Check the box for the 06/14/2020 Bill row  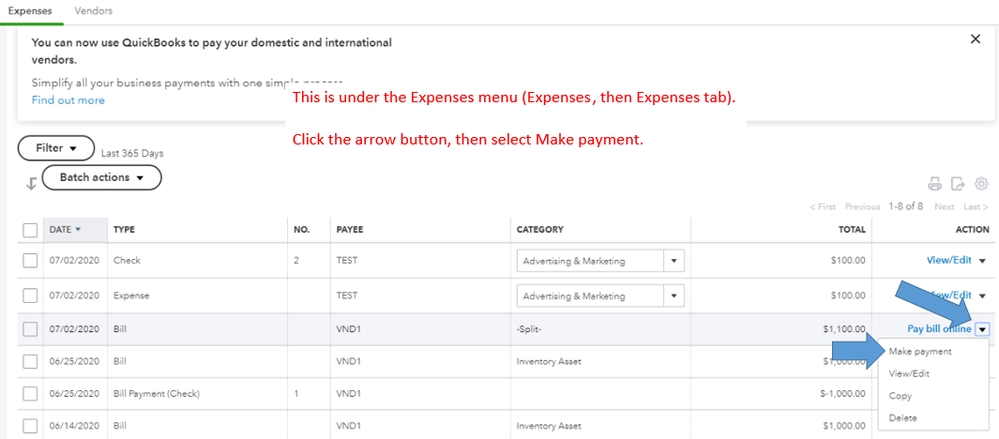(x=30, y=426)
